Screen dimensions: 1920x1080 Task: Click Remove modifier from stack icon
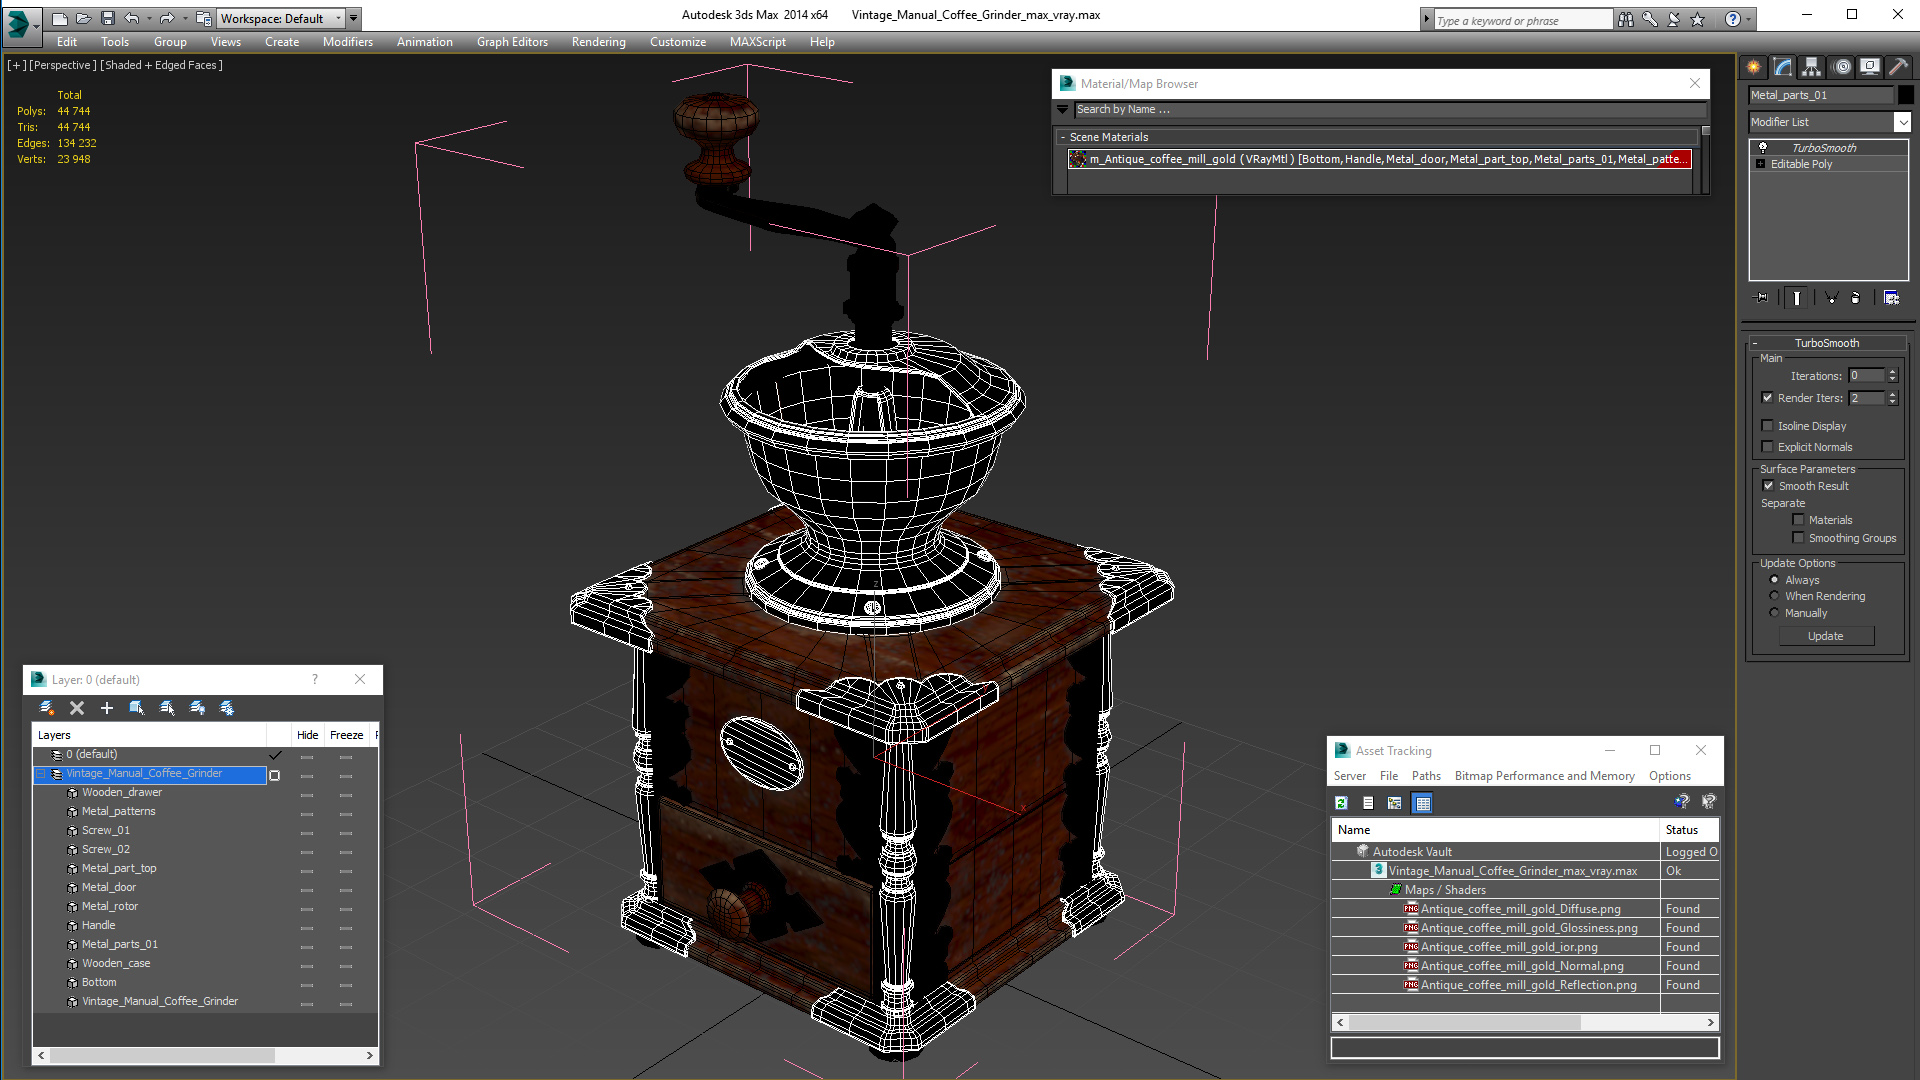point(1855,297)
